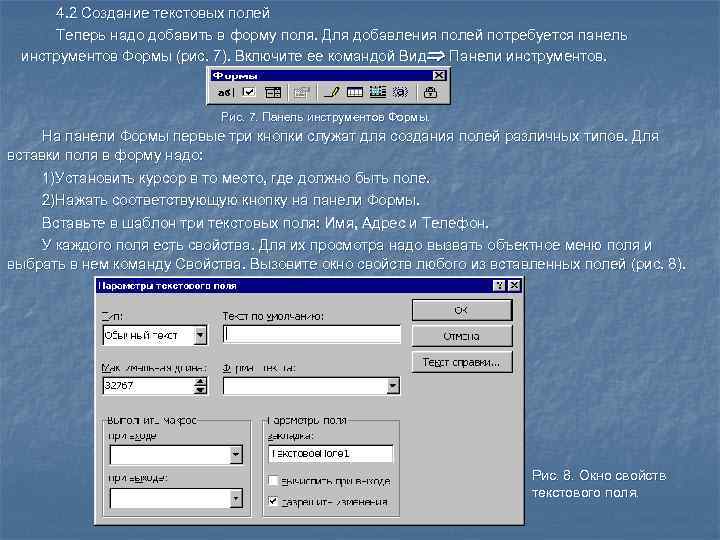The height and width of the screenshot is (540, 720).
Task: Click caption 'Рис. 8. Окно свойств'
Action: [x=599, y=475]
